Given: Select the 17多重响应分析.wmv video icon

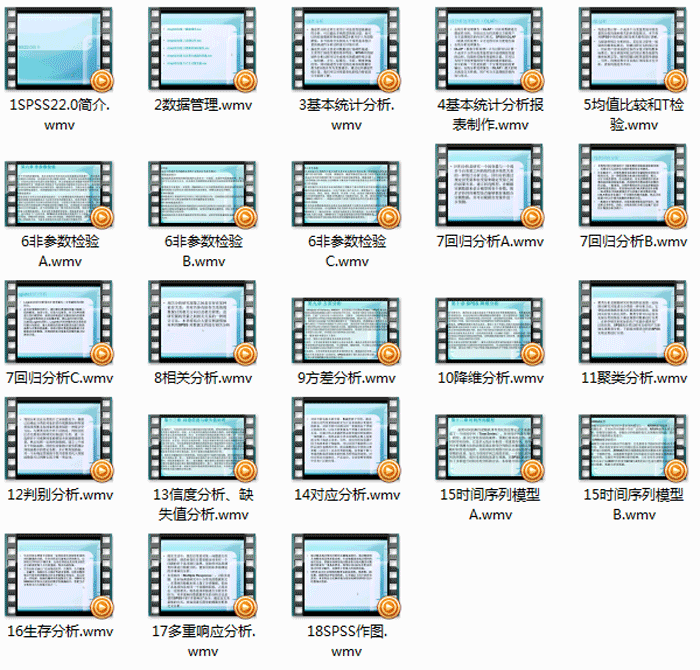Looking at the screenshot, I should pos(203,576).
